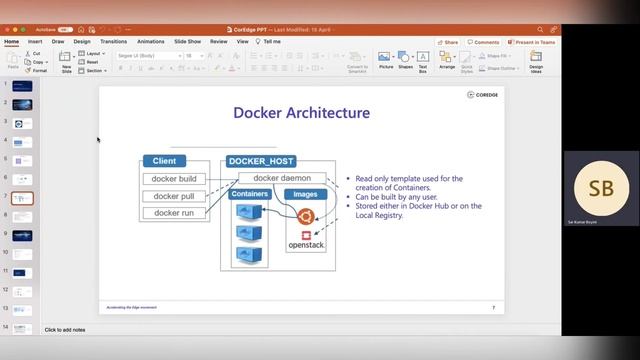Switch to the Draw tab
The width and height of the screenshot is (640, 360).
click(x=58, y=42)
